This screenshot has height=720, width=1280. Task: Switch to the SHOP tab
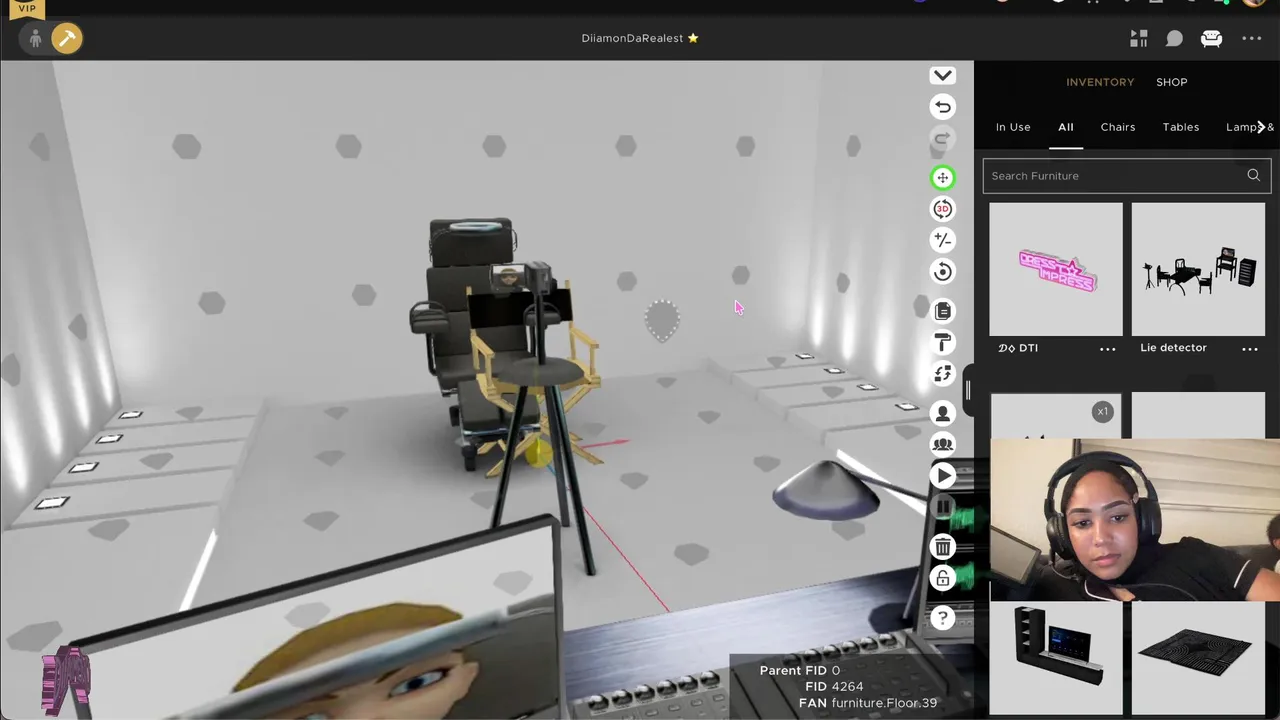point(1172,82)
